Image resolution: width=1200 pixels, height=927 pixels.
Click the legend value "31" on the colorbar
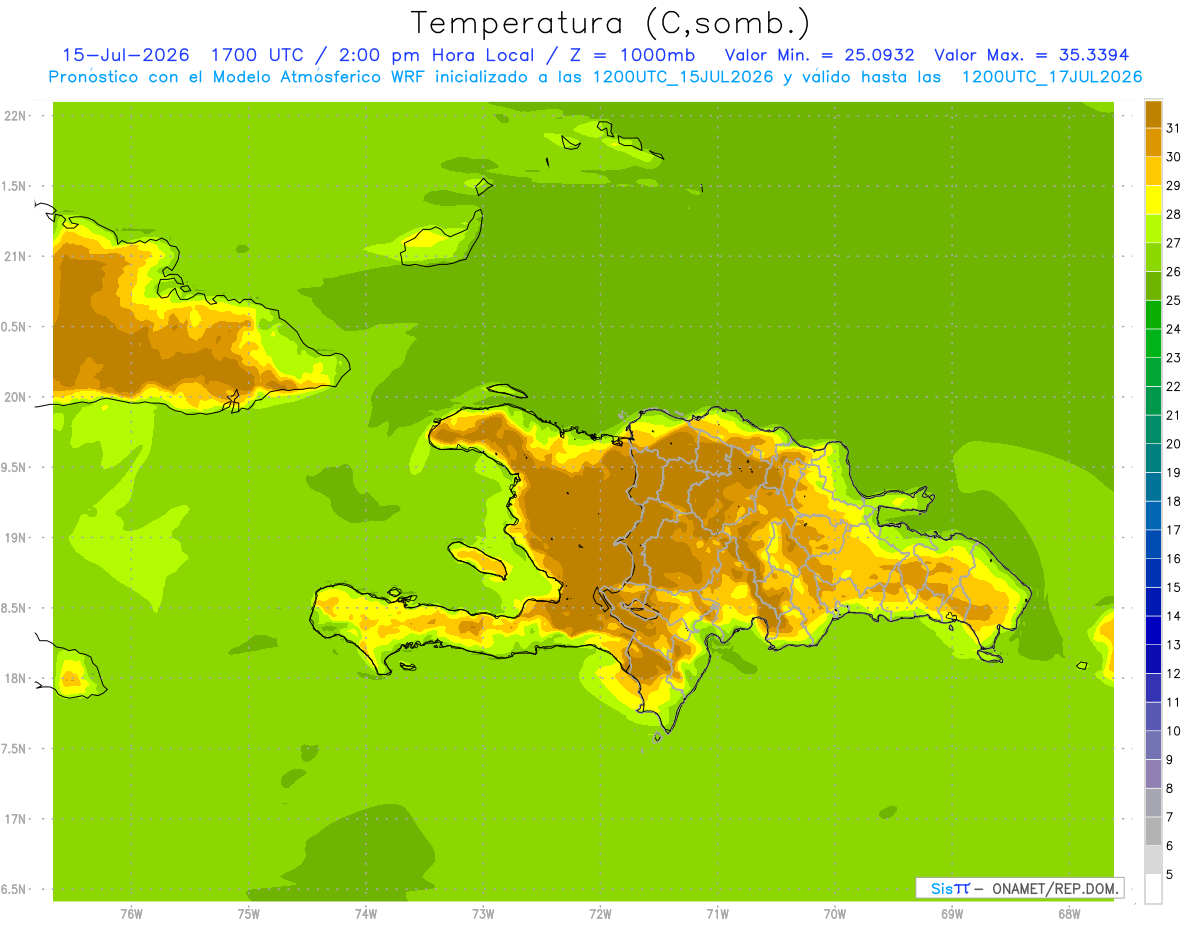point(1174,128)
